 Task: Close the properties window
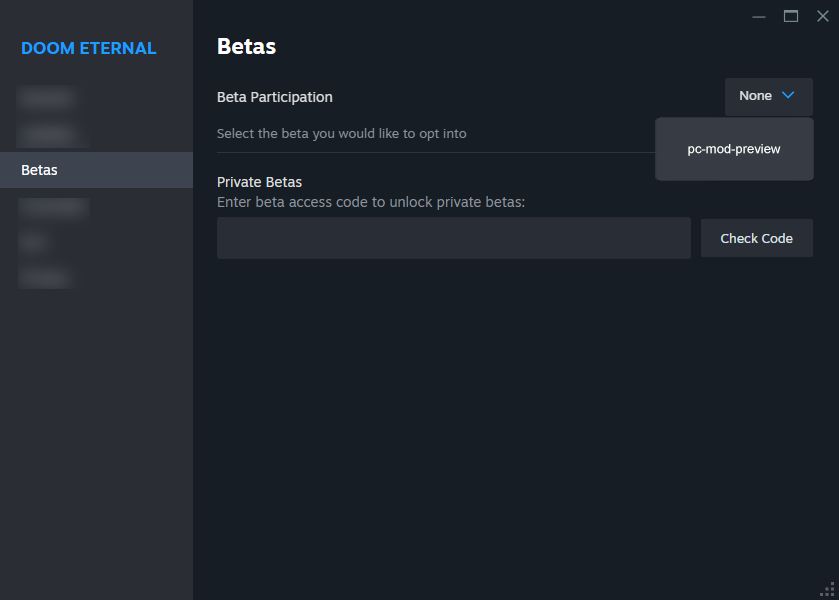823,16
